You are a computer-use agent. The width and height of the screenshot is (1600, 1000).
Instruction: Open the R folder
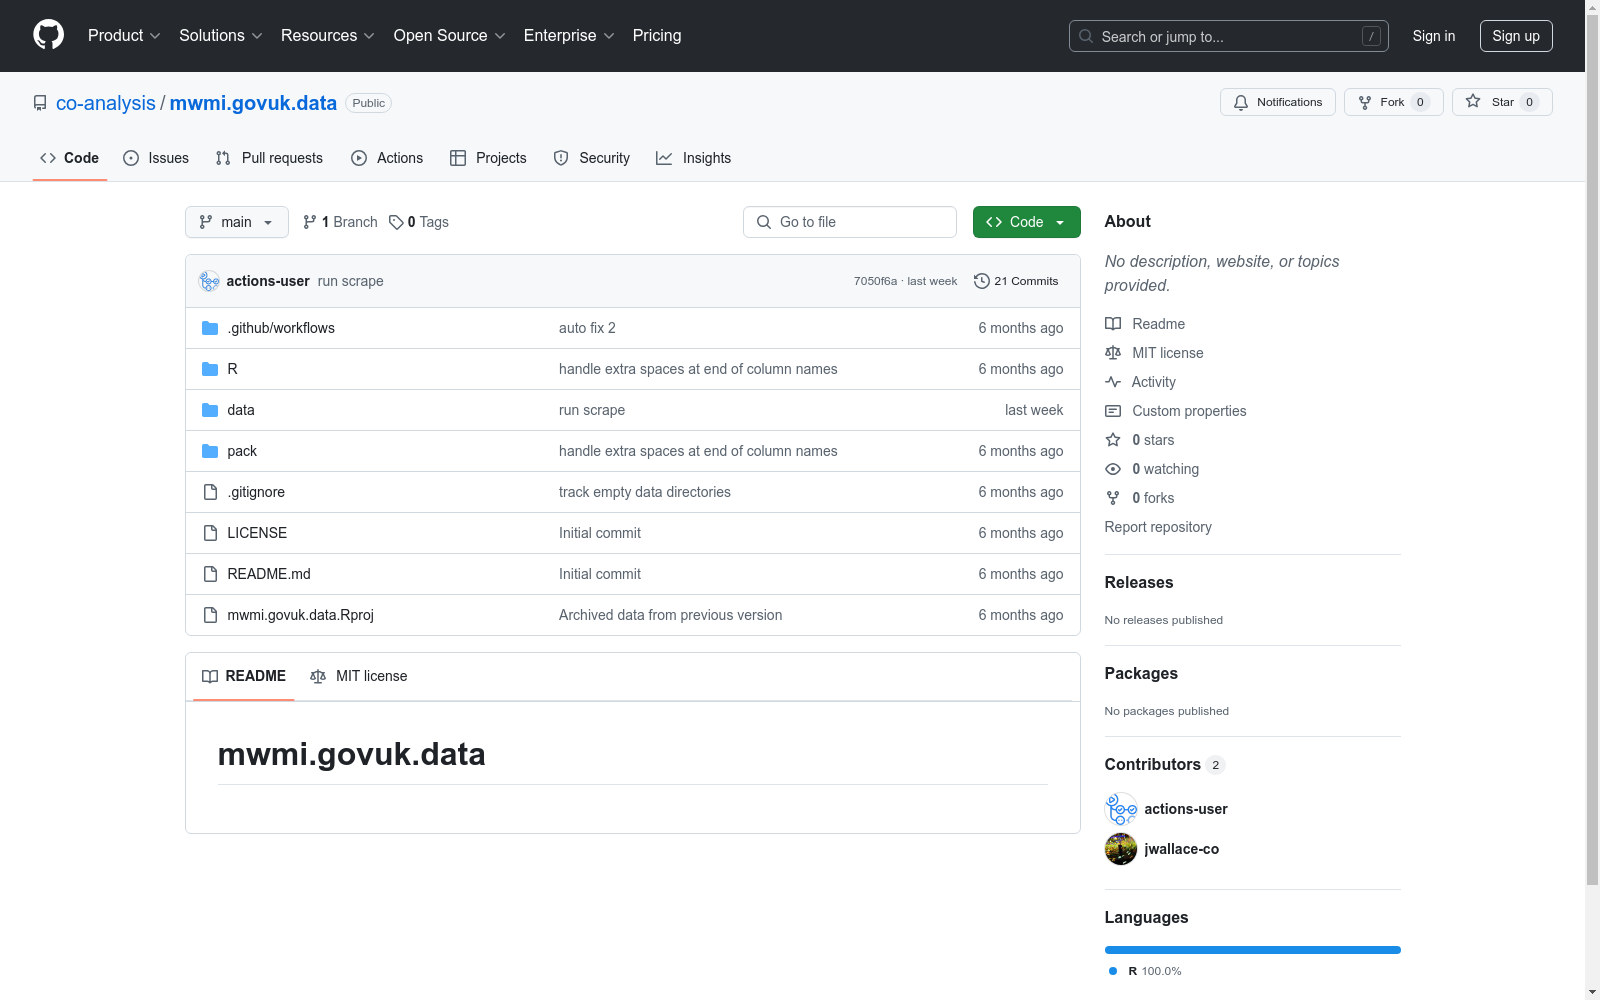point(233,369)
